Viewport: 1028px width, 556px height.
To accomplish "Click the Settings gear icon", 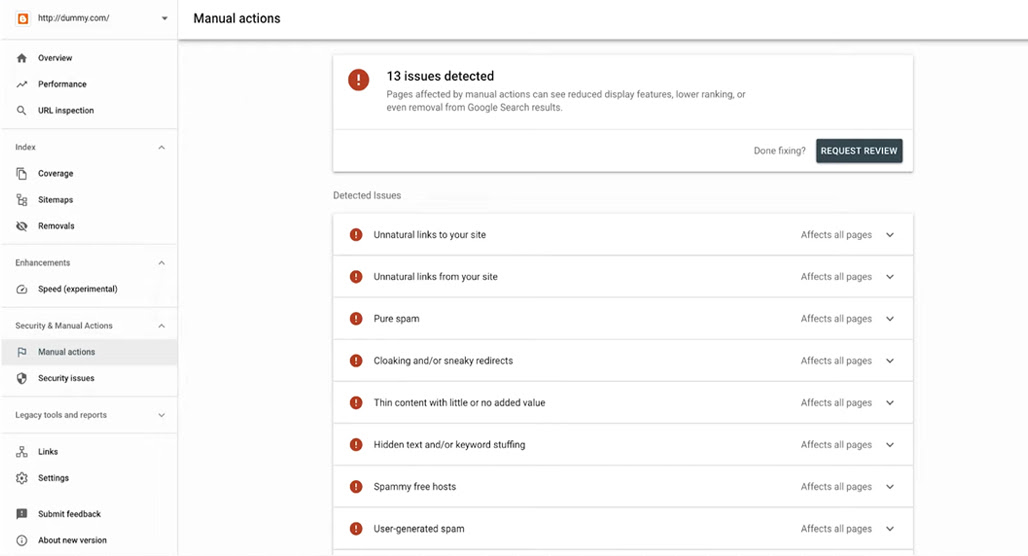I will click(x=22, y=477).
